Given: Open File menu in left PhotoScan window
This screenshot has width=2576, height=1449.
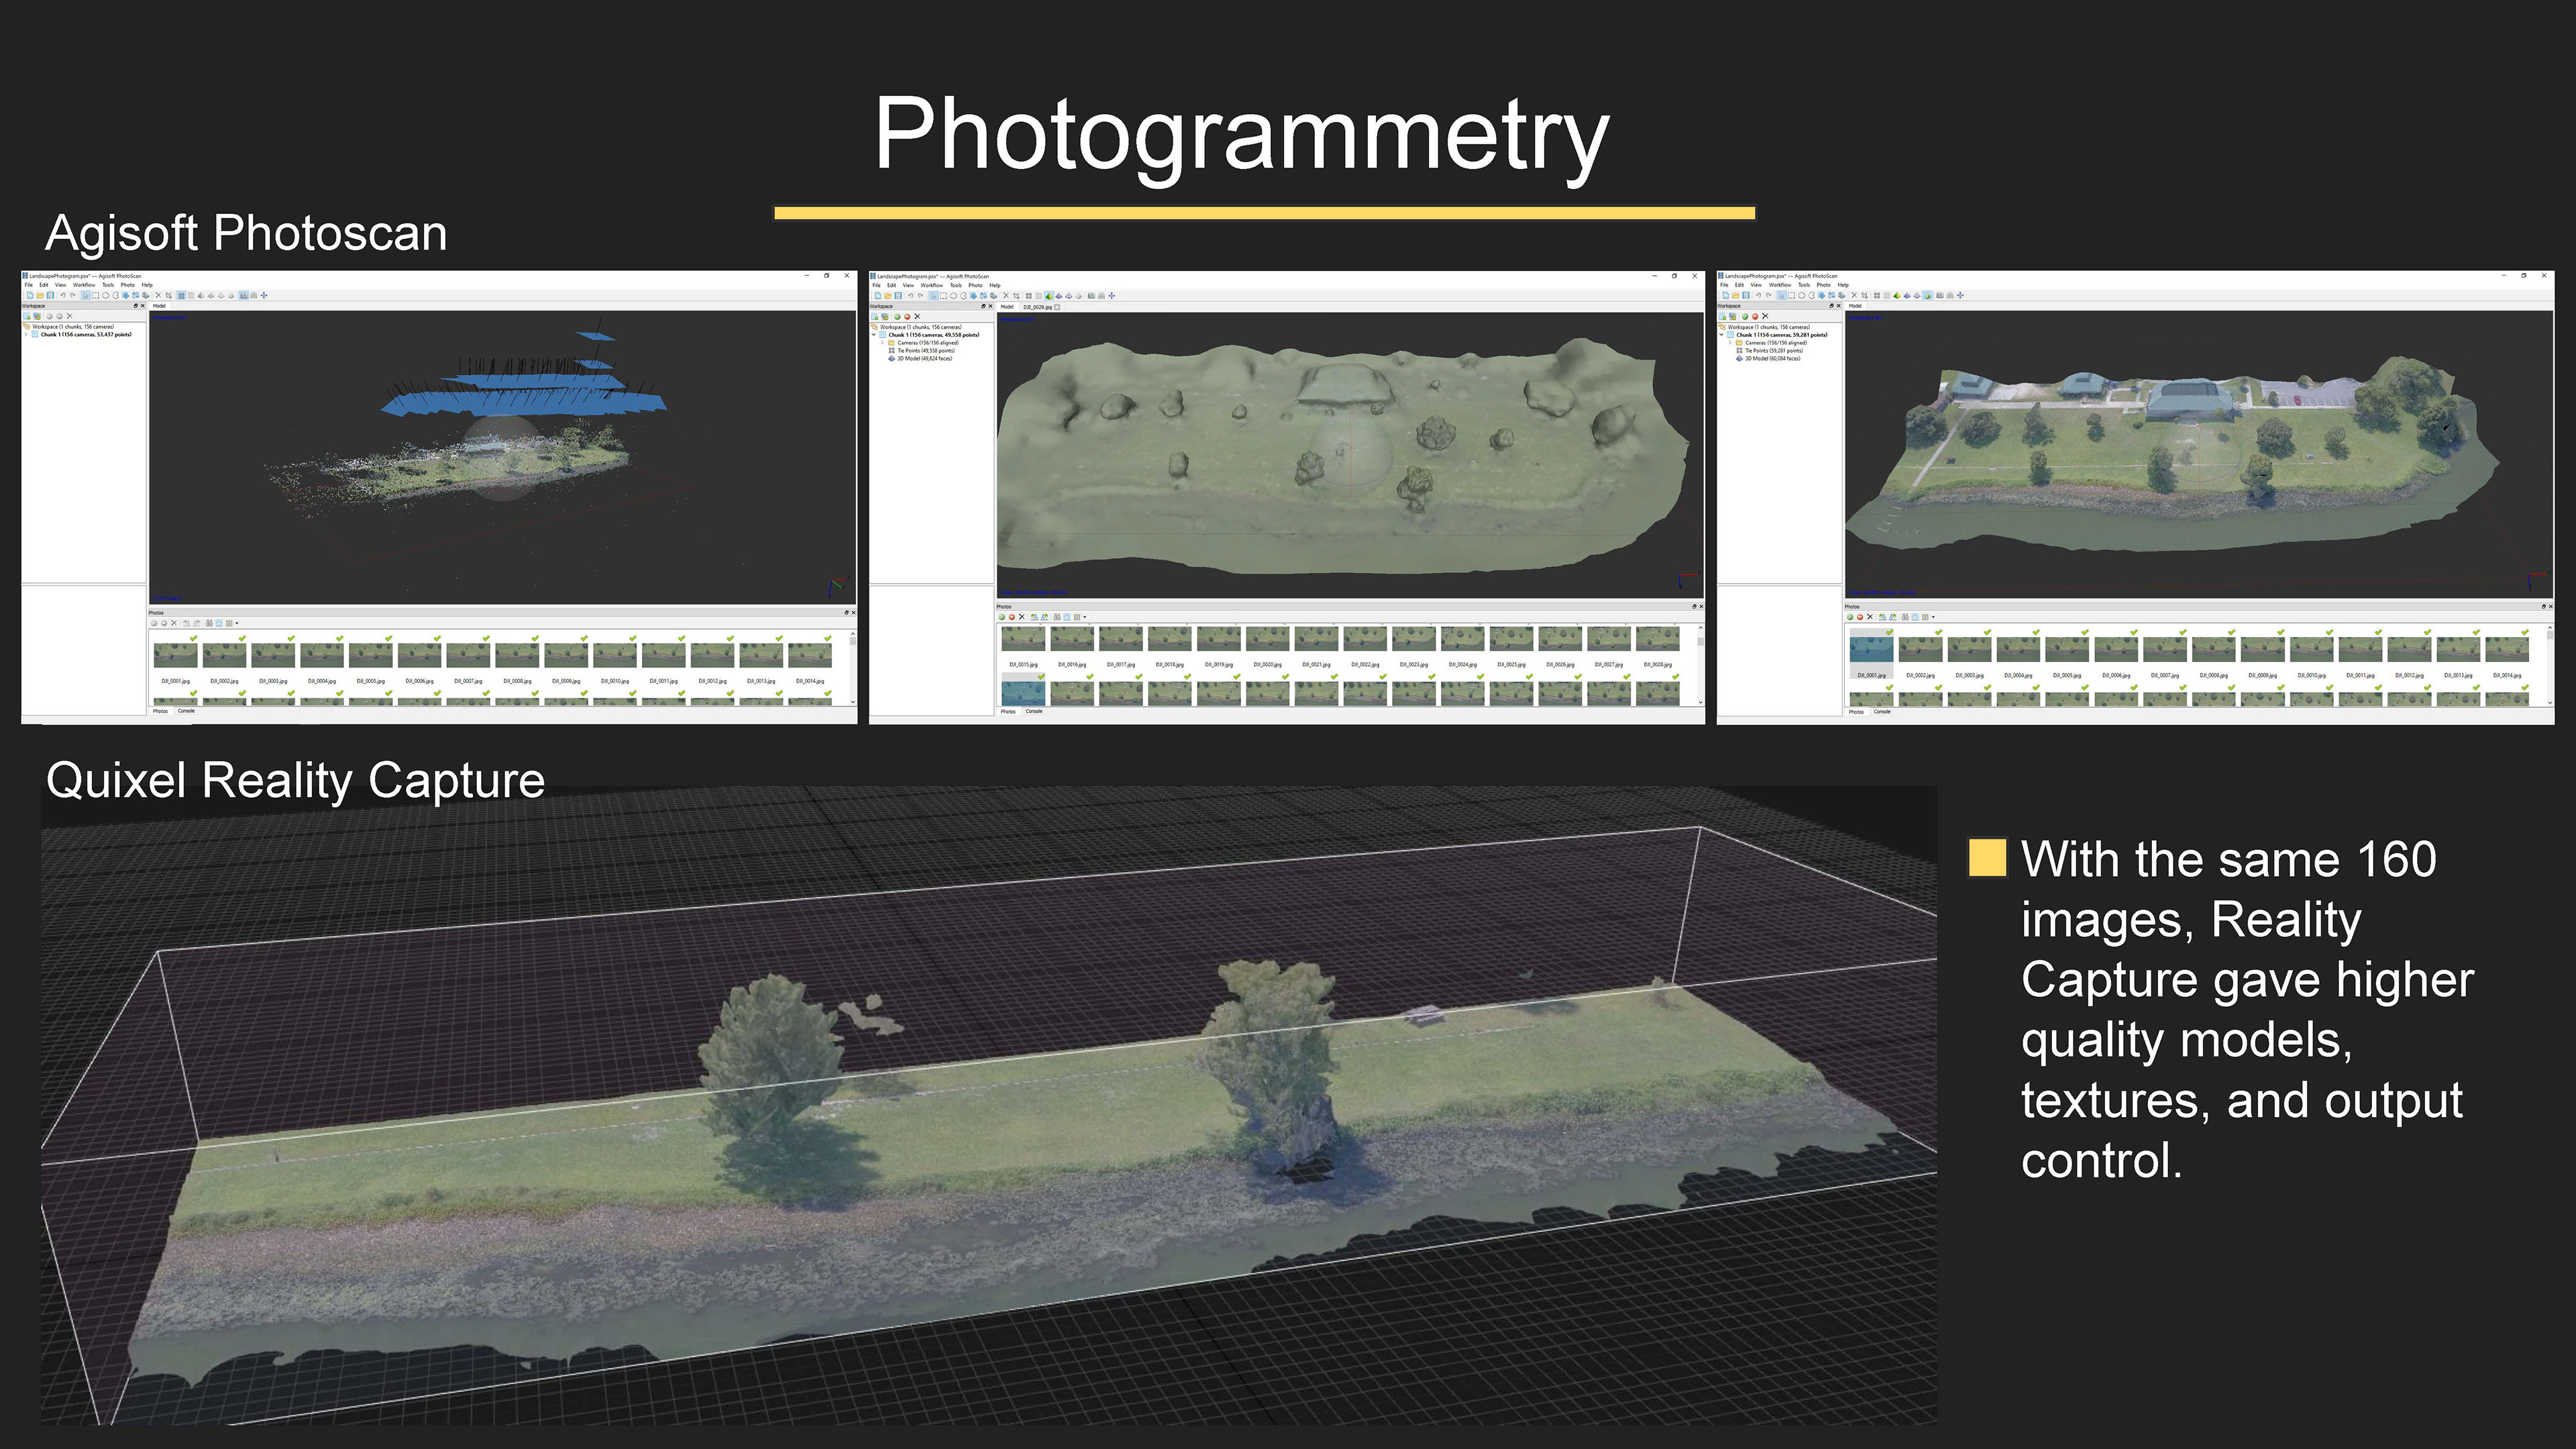Looking at the screenshot, I should (x=29, y=285).
